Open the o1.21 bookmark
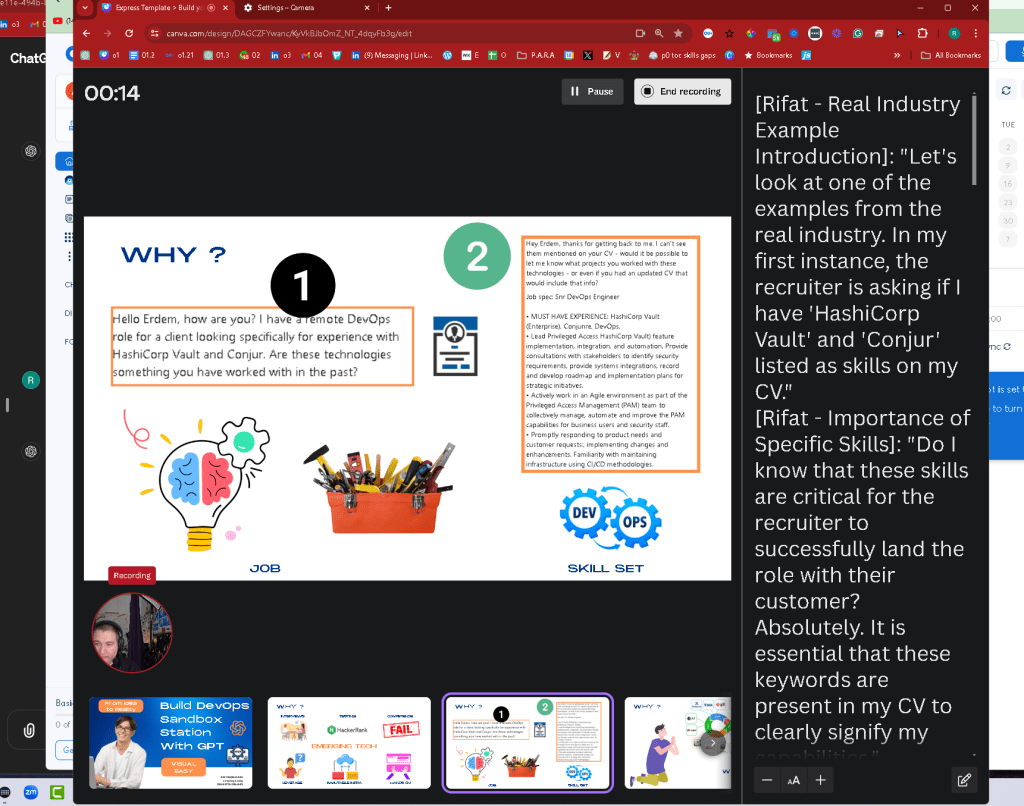The image size is (1024, 806). point(179,56)
